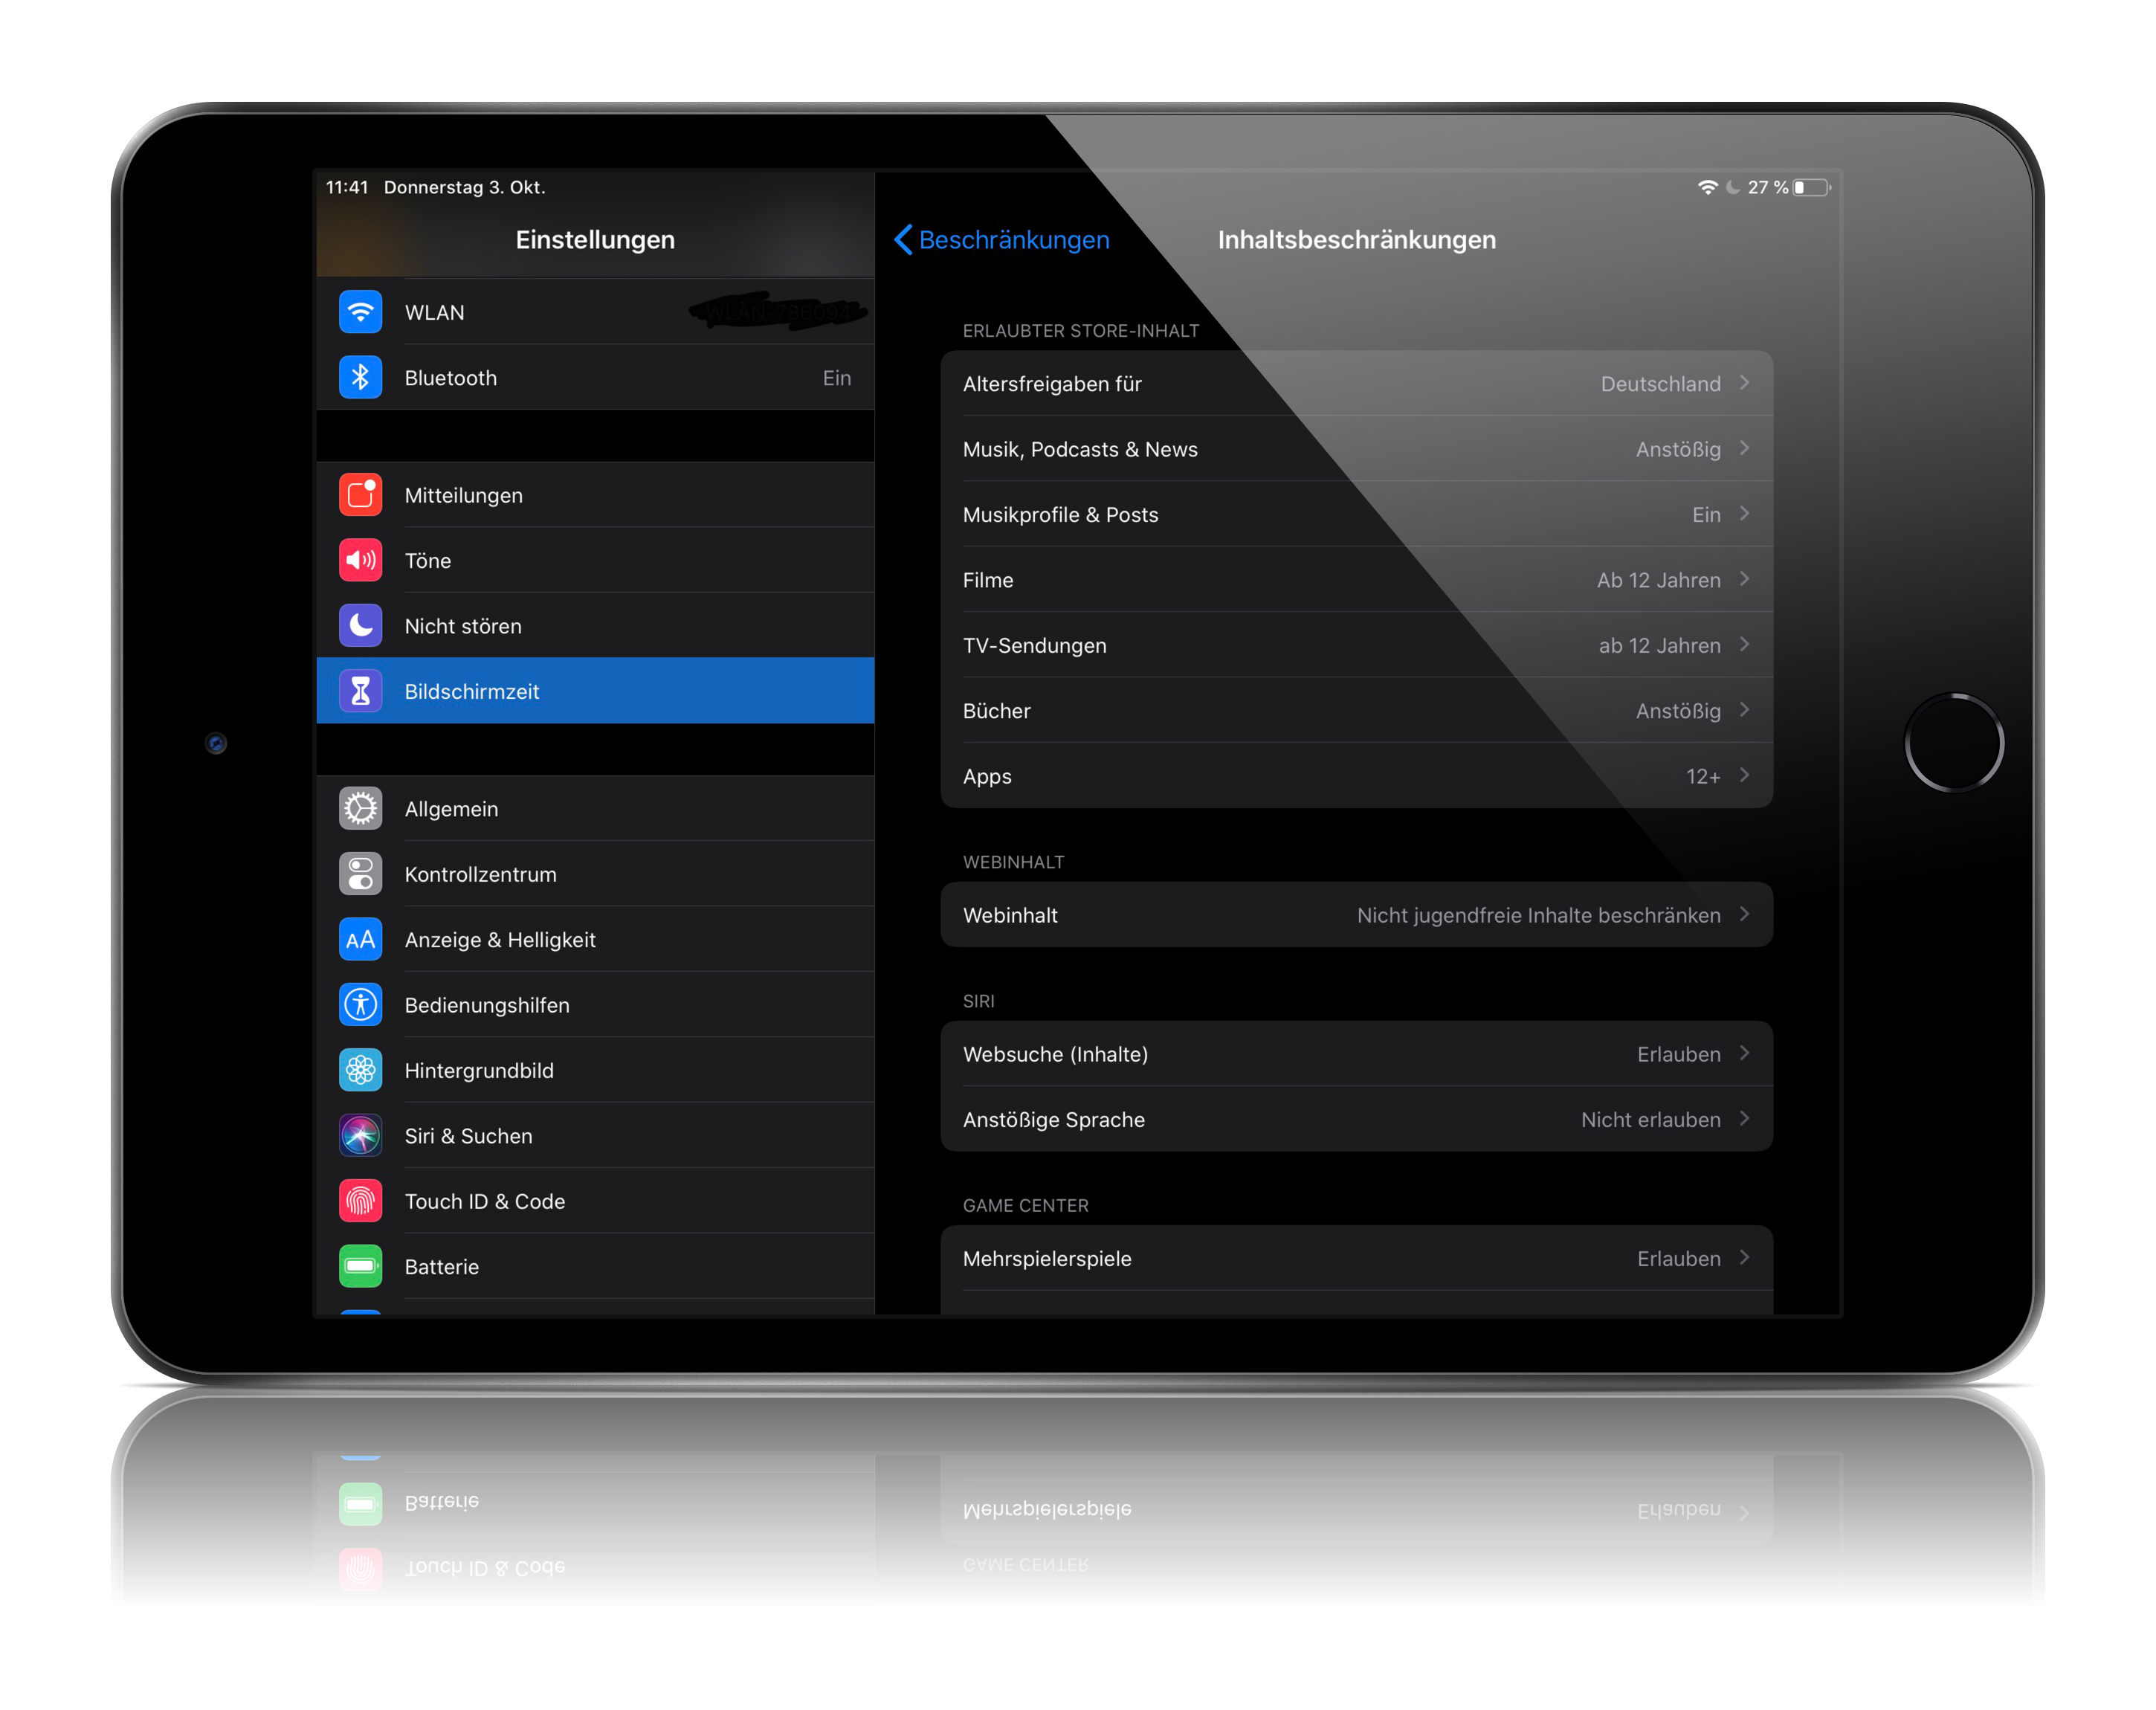Click the Bücher 'Anstößig' value

[1678, 711]
